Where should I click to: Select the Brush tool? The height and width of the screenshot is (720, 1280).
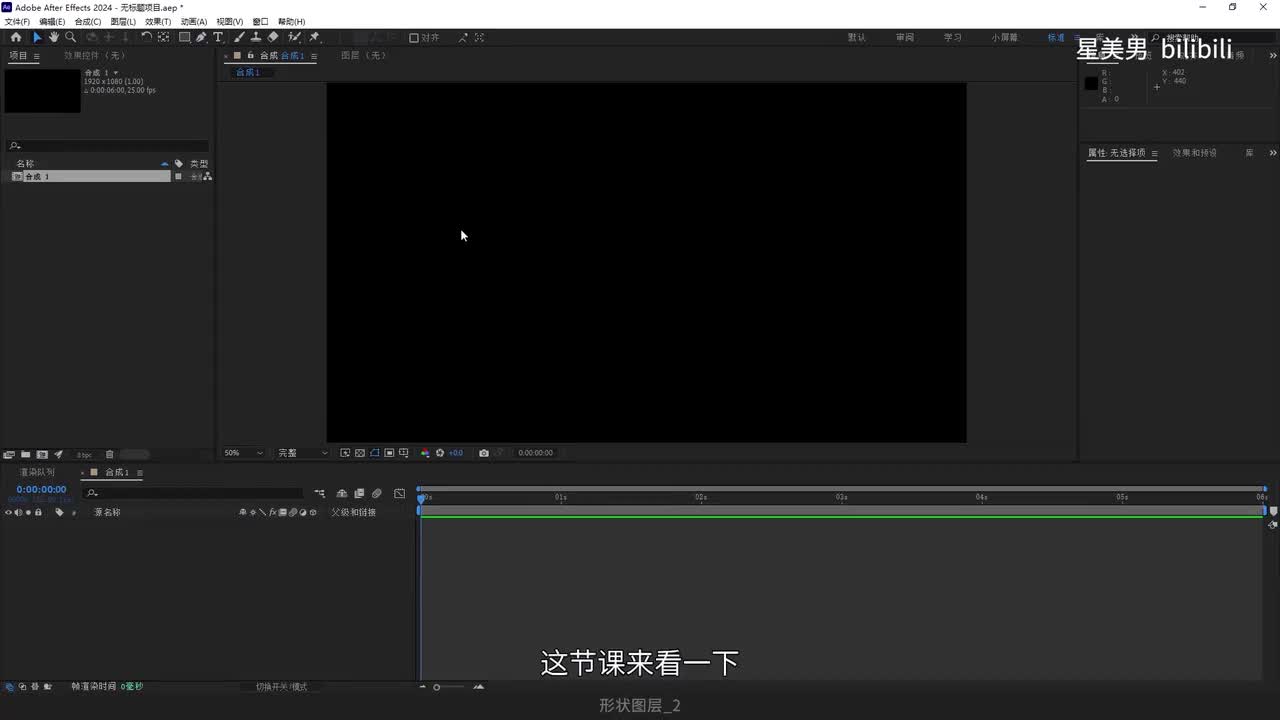(x=240, y=37)
